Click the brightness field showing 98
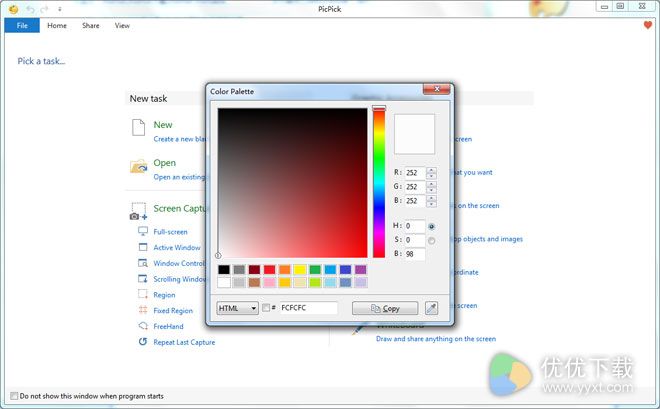This screenshot has height=409, width=660. [415, 254]
